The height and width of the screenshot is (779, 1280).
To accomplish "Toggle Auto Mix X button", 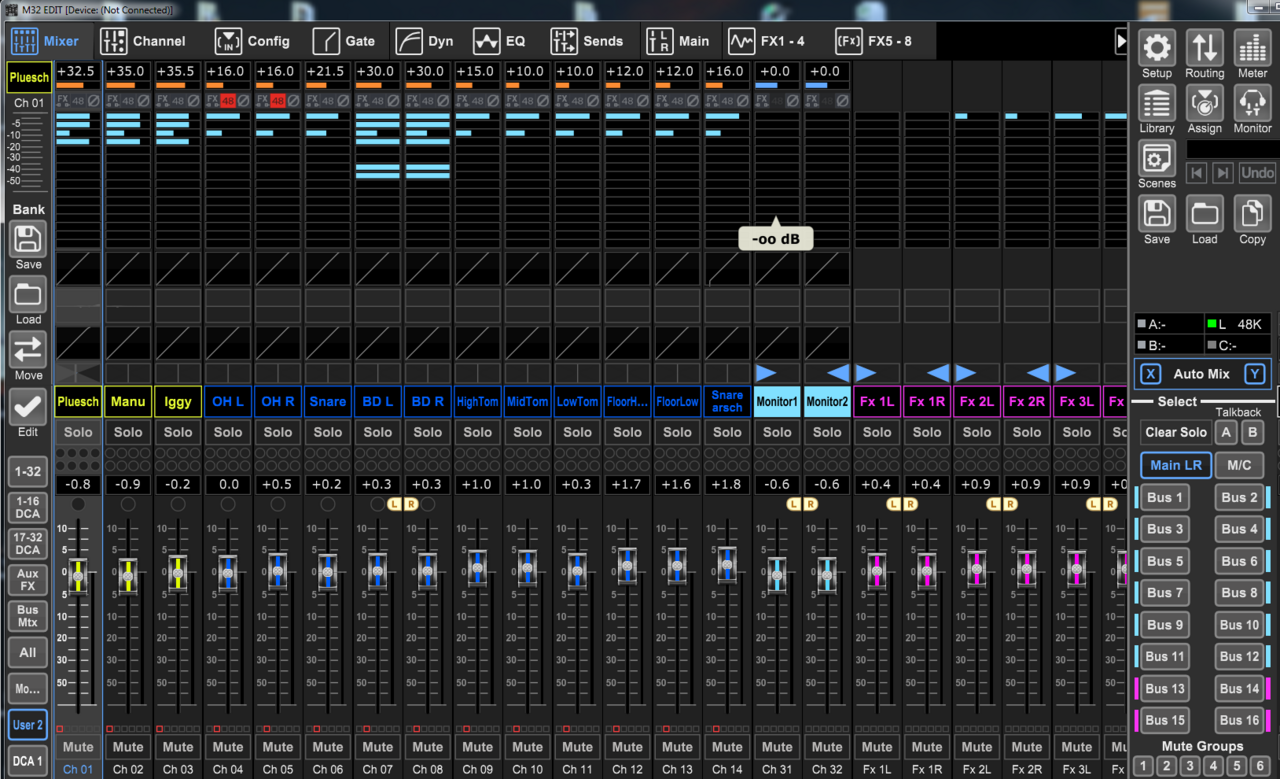I will tap(1151, 374).
